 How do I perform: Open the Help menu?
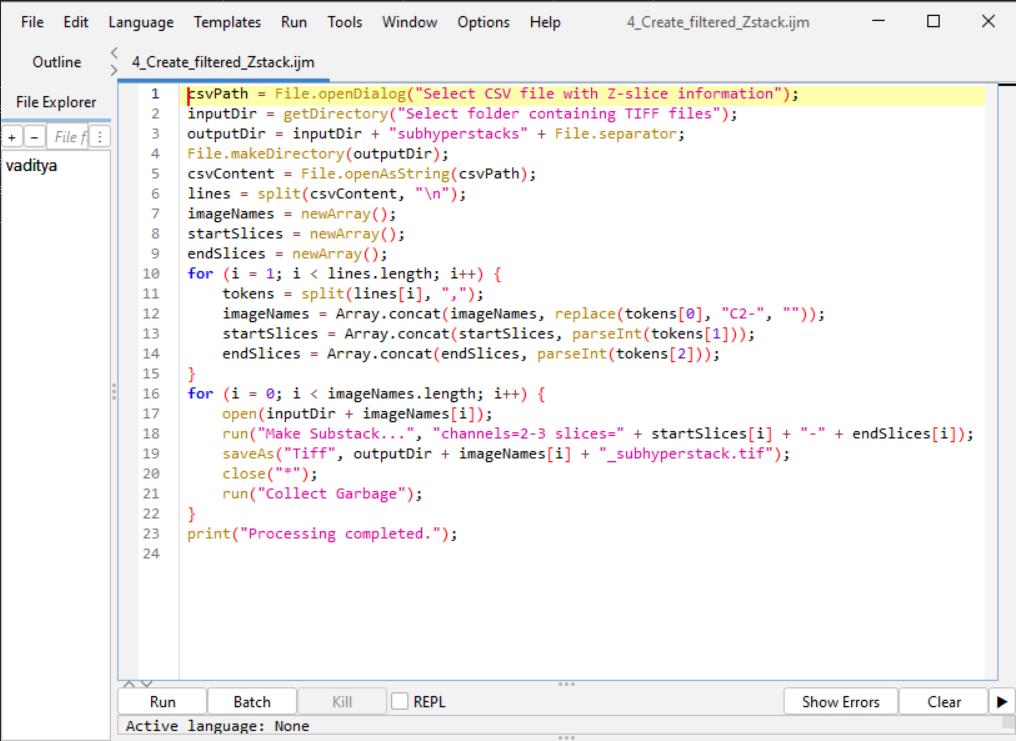pyautogui.click(x=545, y=22)
